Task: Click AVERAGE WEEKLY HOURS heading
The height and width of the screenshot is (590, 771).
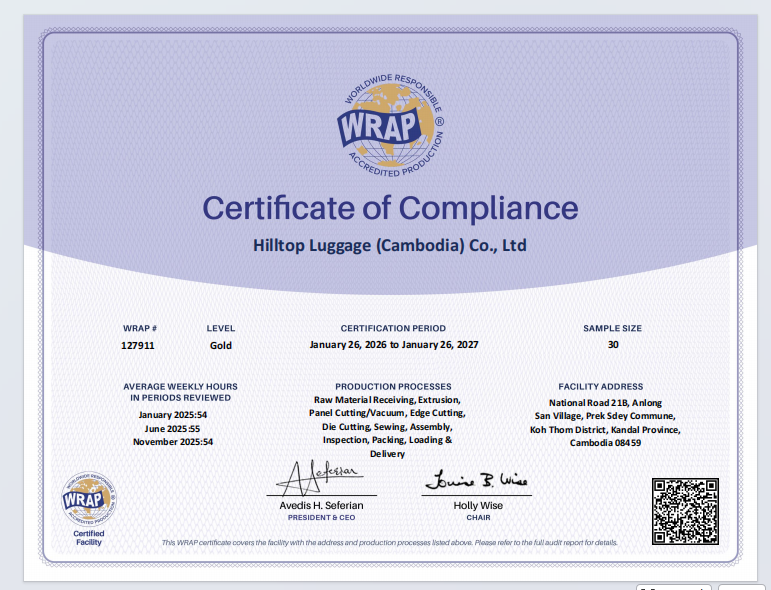Action: 180,392
